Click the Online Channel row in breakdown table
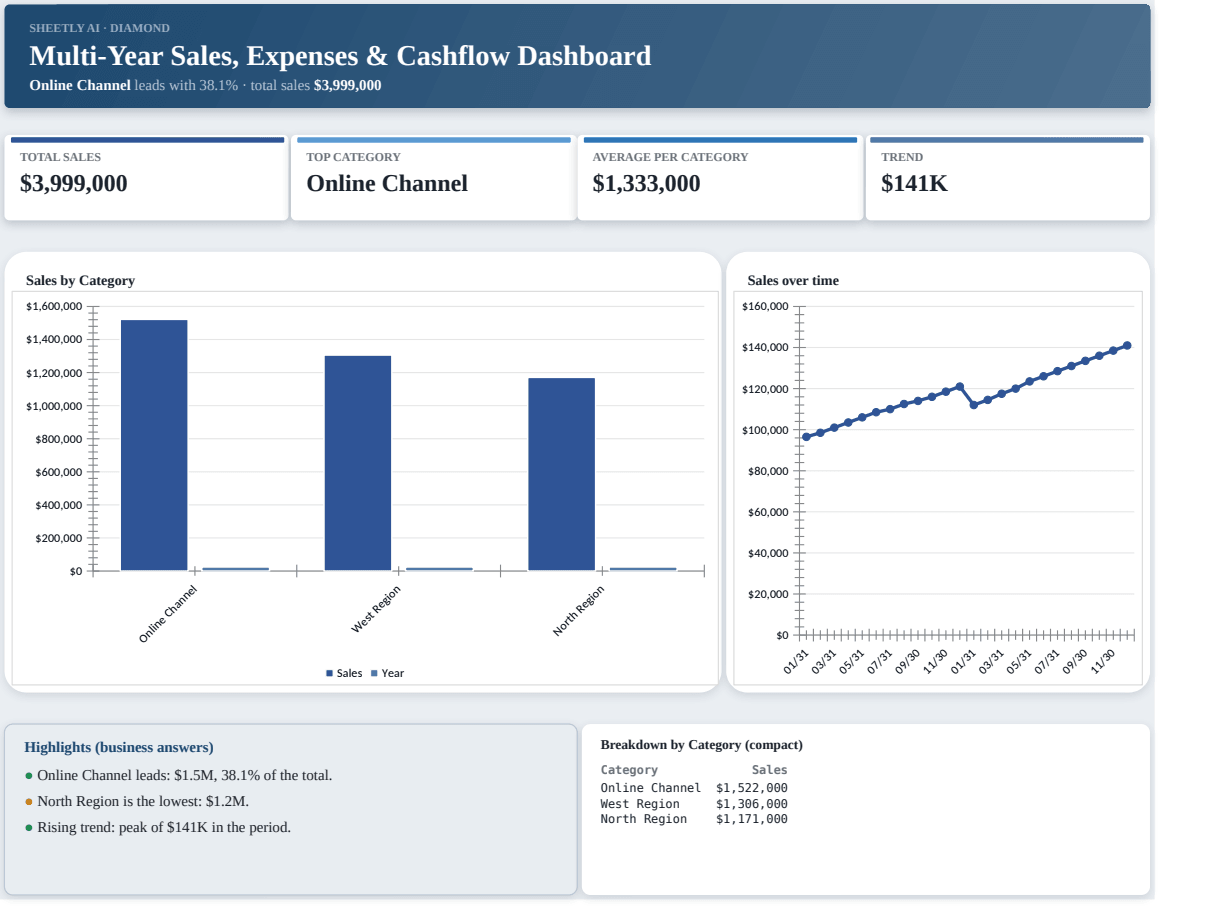Screen dimensions: 1227x922 point(694,788)
